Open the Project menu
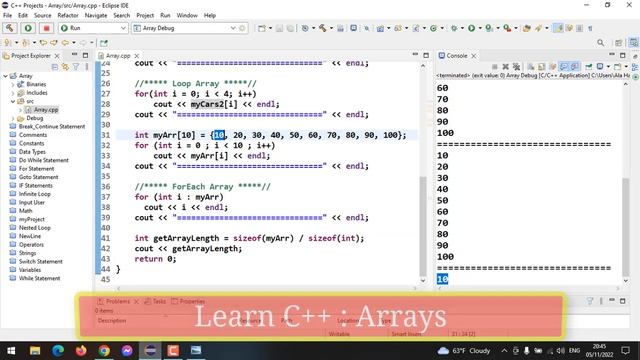The width and height of the screenshot is (640, 360). pyautogui.click(x=145, y=15)
